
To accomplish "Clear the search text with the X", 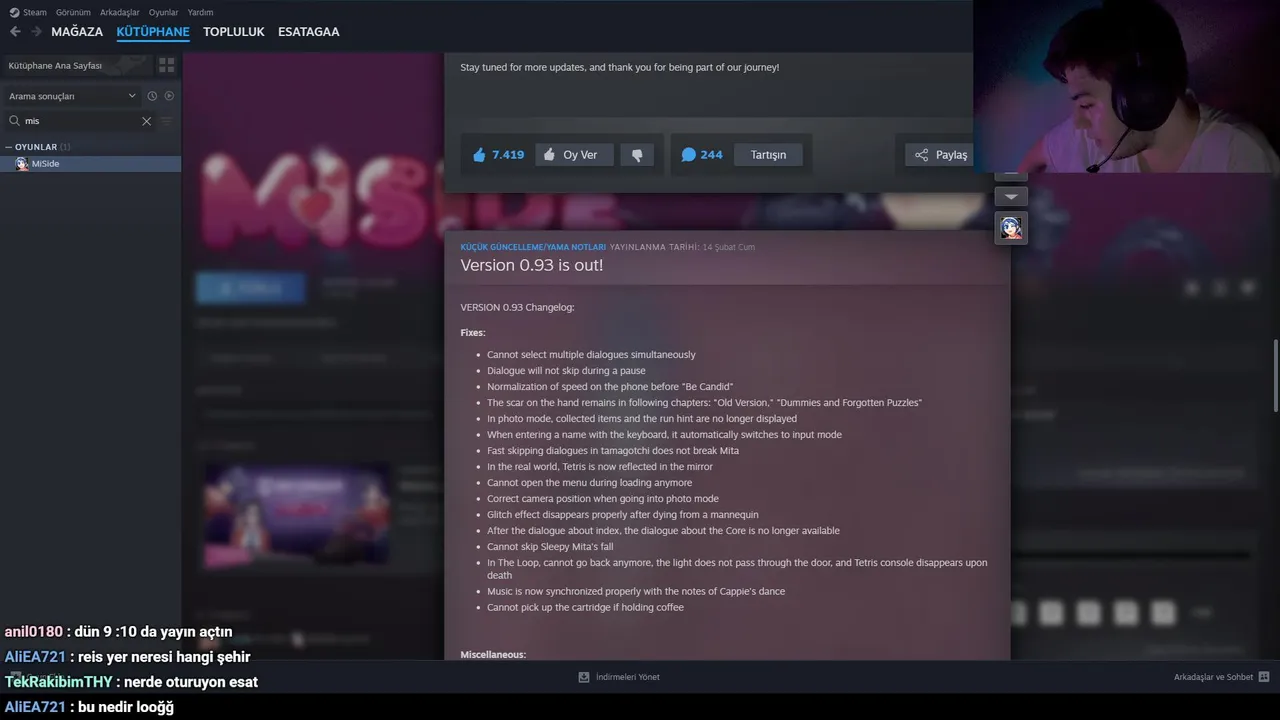I will pyautogui.click(x=146, y=121).
